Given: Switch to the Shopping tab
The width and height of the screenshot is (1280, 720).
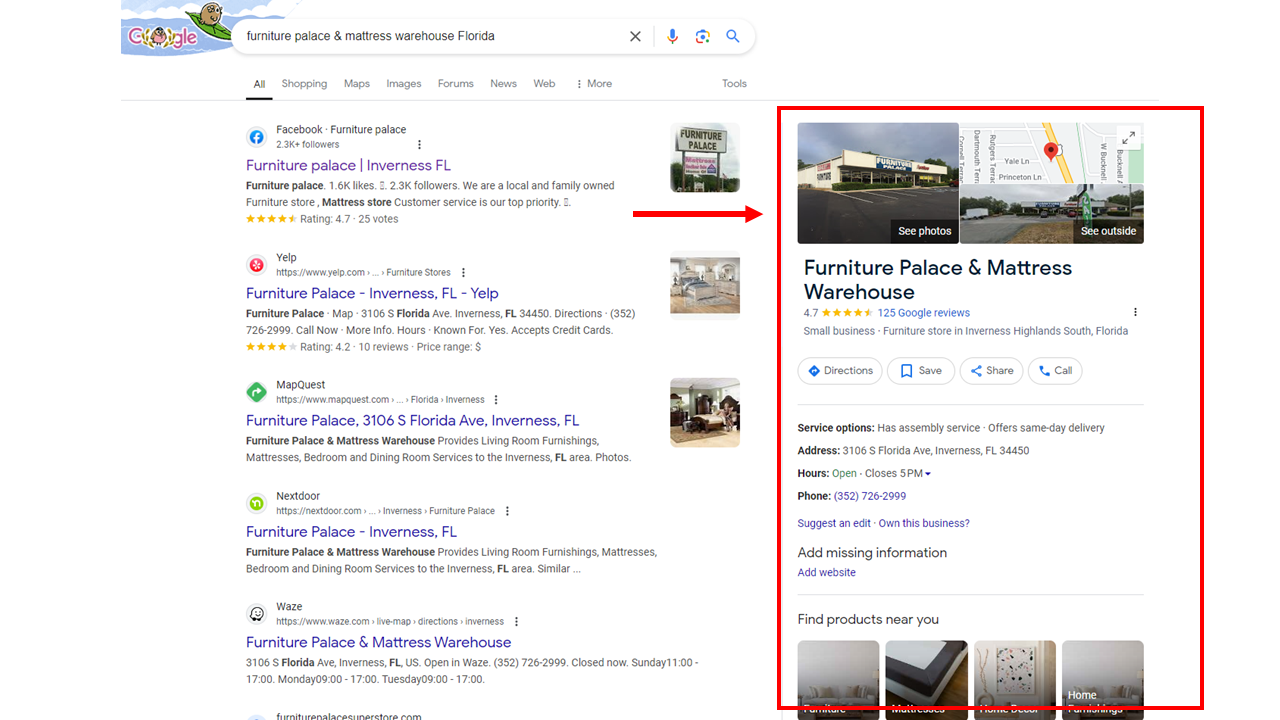Looking at the screenshot, I should 304,84.
